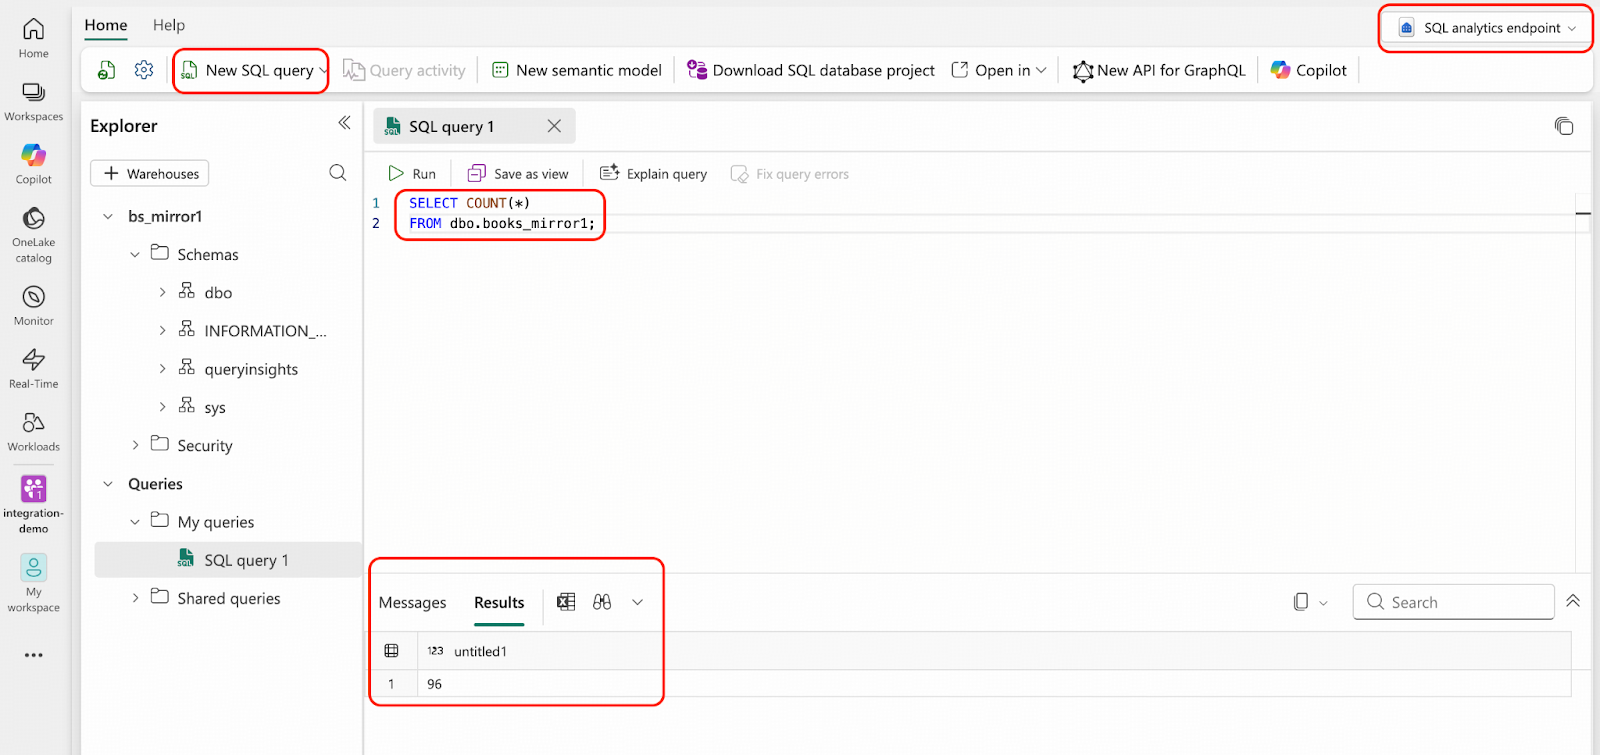Open the Monitor hub icon
The width and height of the screenshot is (1600, 755).
33,305
